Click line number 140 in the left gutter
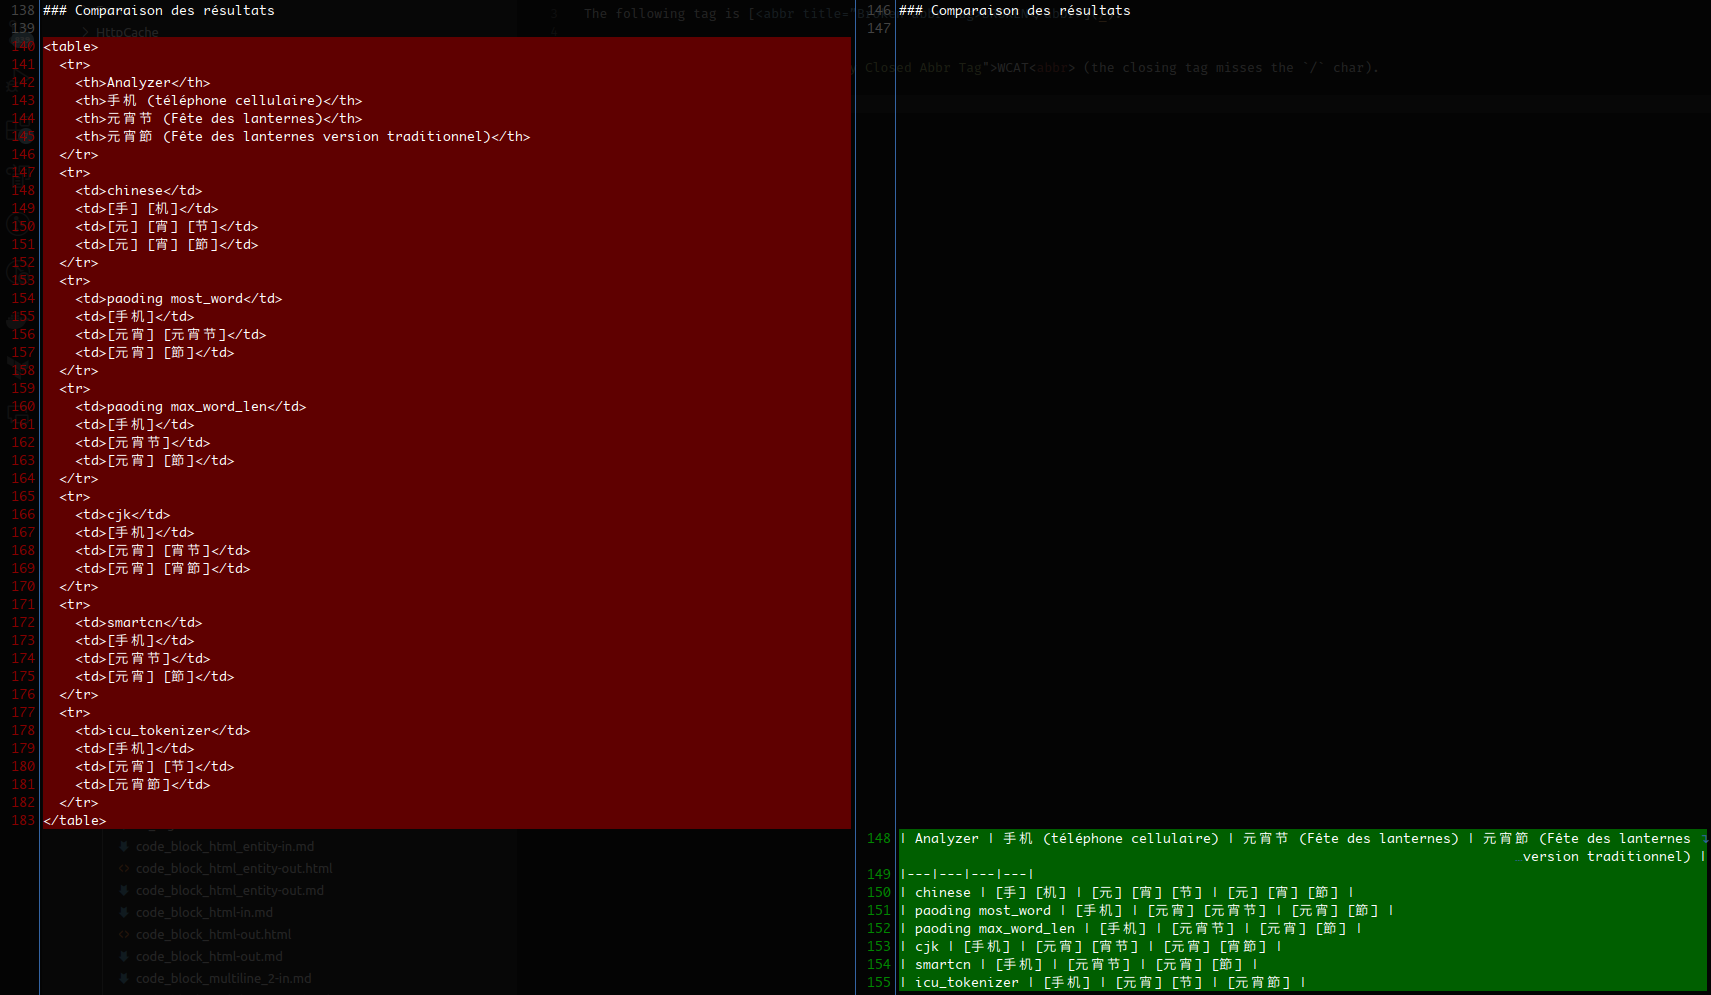The height and width of the screenshot is (995, 1711). (x=23, y=47)
